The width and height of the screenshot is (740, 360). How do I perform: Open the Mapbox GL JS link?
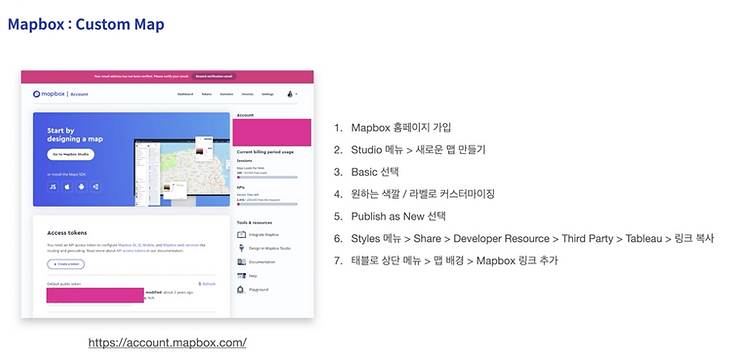click(129, 245)
